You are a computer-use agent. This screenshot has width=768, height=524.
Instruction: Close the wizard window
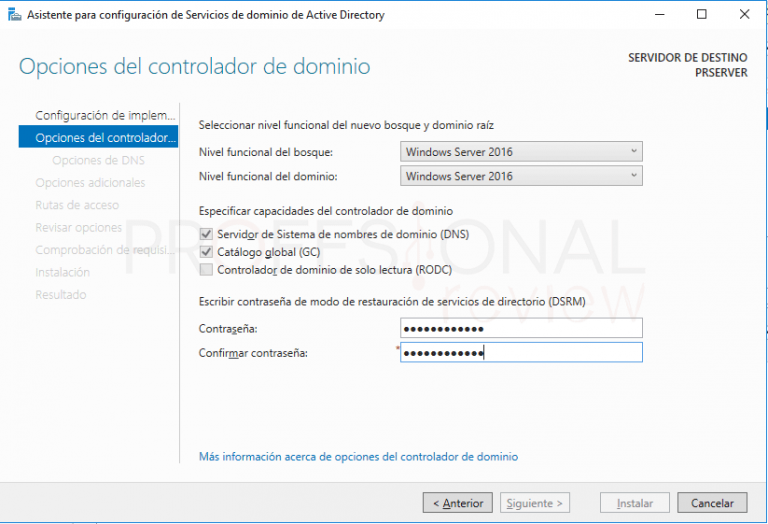[x=744, y=15]
